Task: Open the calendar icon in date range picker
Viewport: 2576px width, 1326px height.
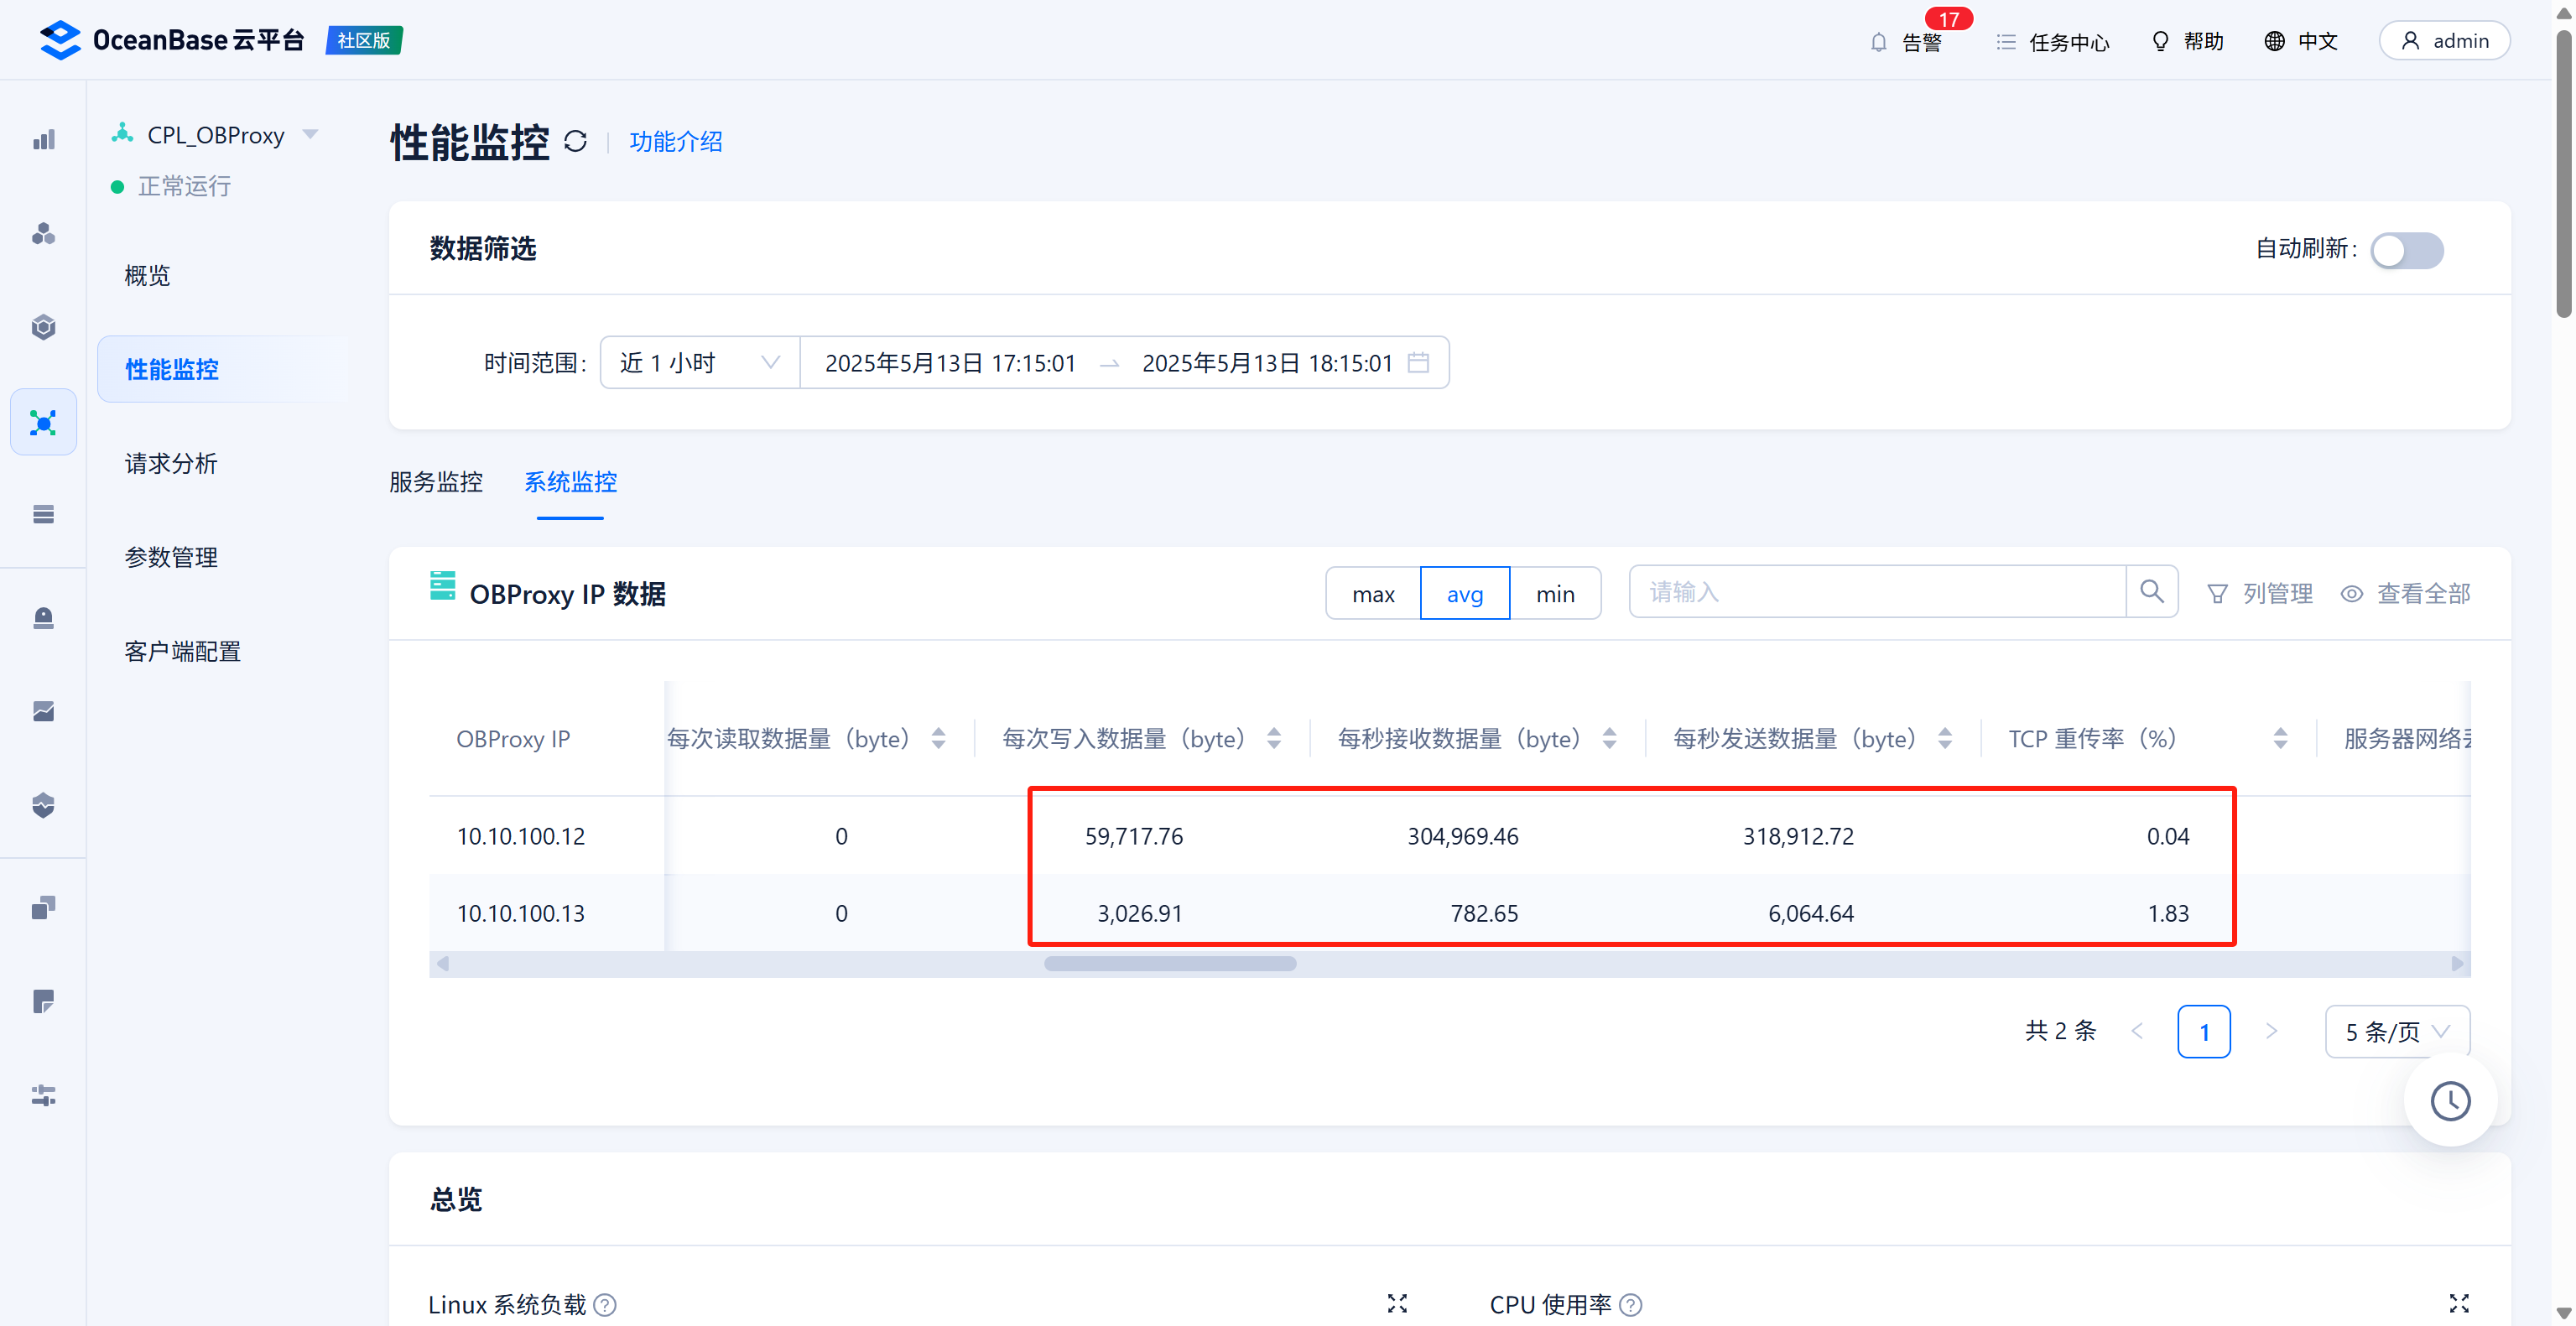Action: [1418, 362]
